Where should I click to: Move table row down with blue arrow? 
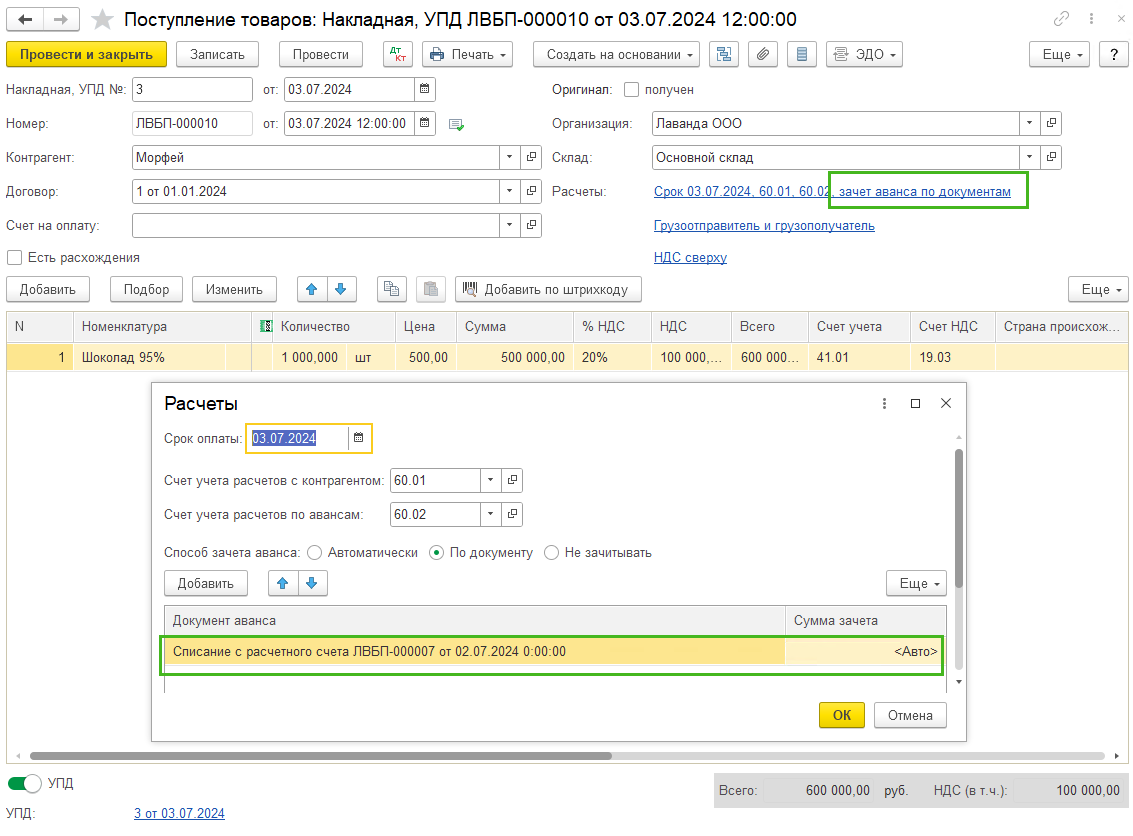click(x=341, y=289)
